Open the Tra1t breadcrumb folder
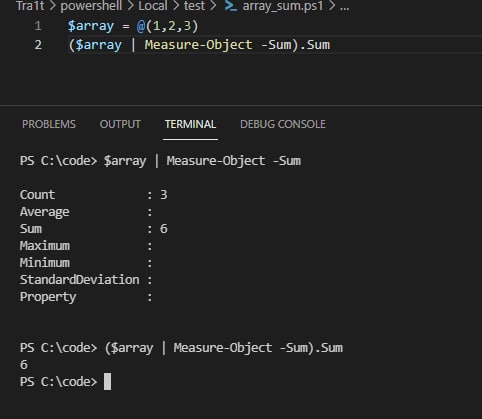 tap(30, 6)
